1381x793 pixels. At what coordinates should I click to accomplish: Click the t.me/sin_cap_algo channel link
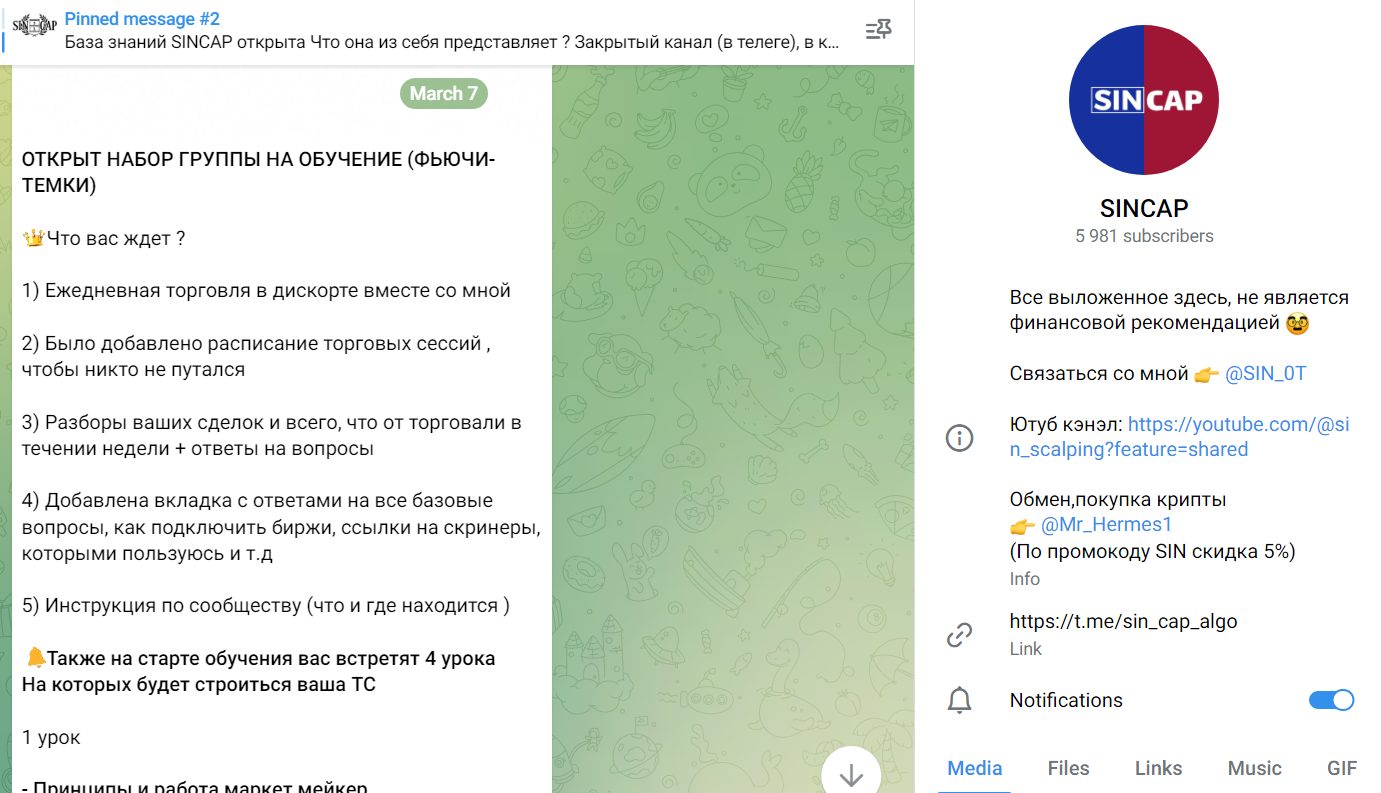point(1123,621)
